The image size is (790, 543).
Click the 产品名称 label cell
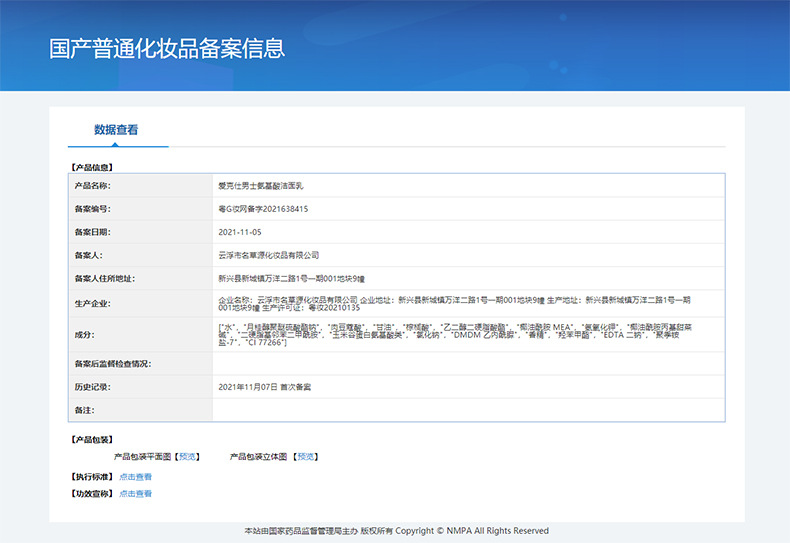point(141,185)
